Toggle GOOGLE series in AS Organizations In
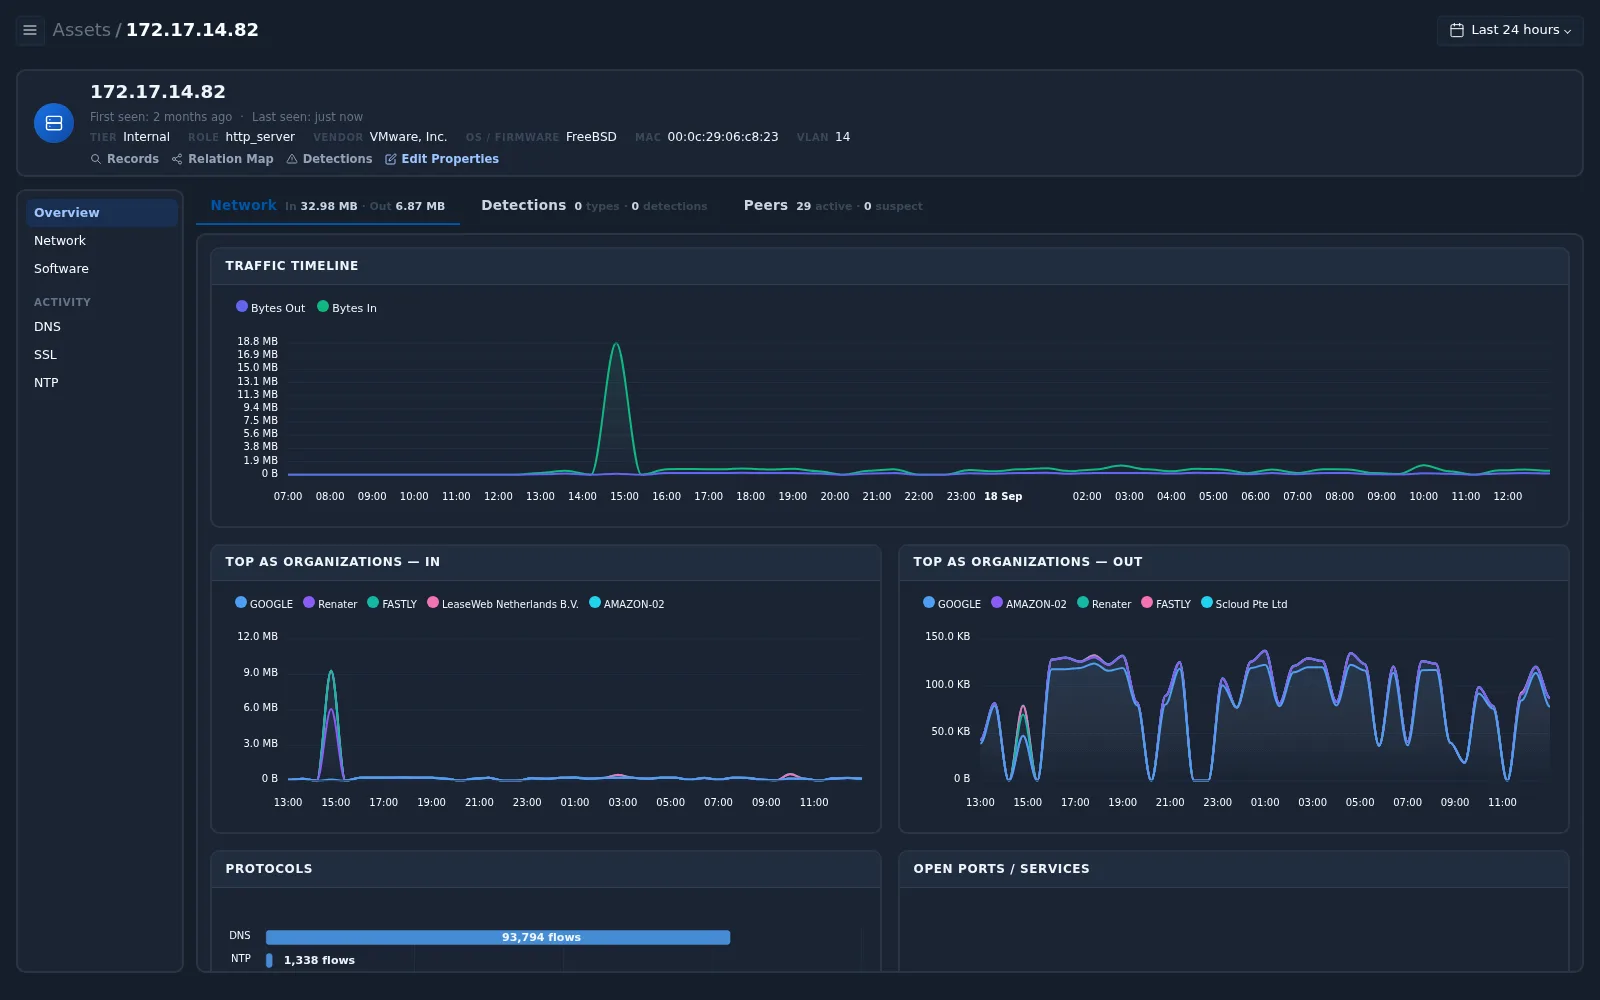This screenshot has width=1600, height=1000. click(264, 603)
